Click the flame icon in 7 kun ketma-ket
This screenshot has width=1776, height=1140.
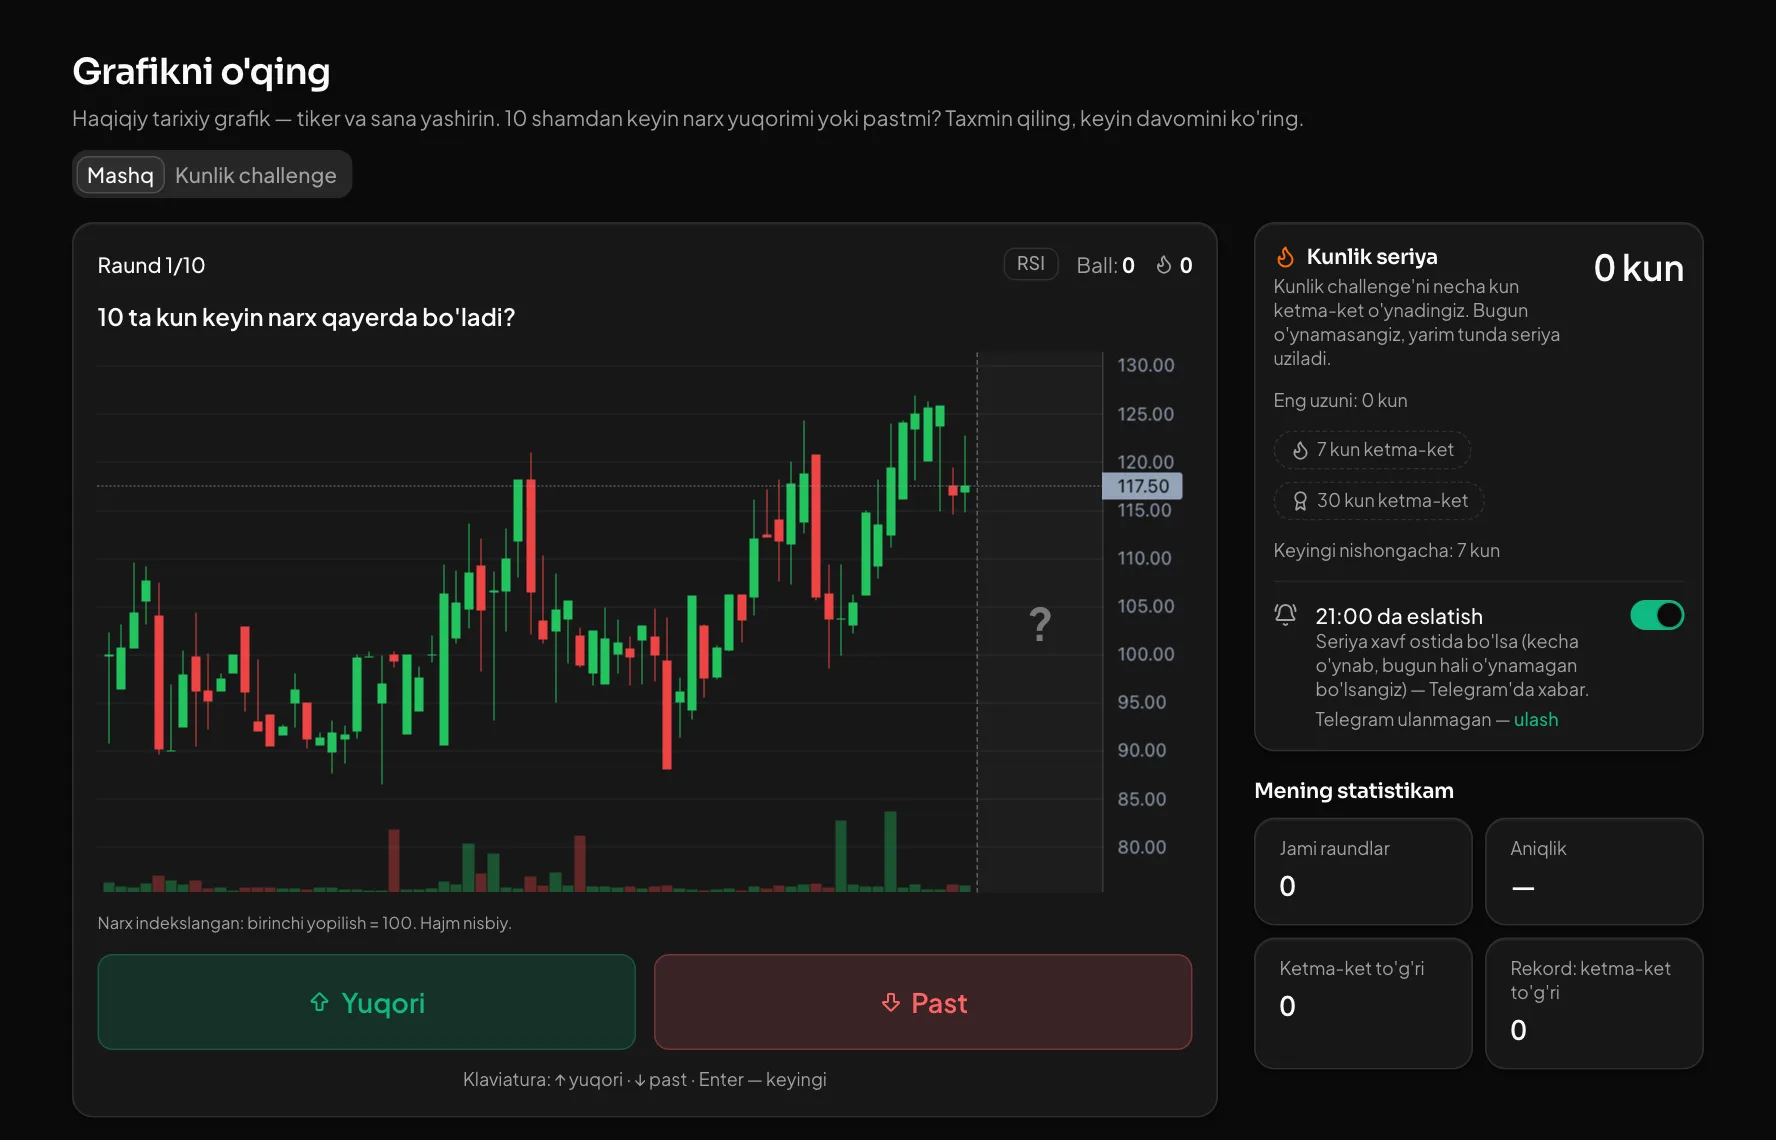point(1300,450)
